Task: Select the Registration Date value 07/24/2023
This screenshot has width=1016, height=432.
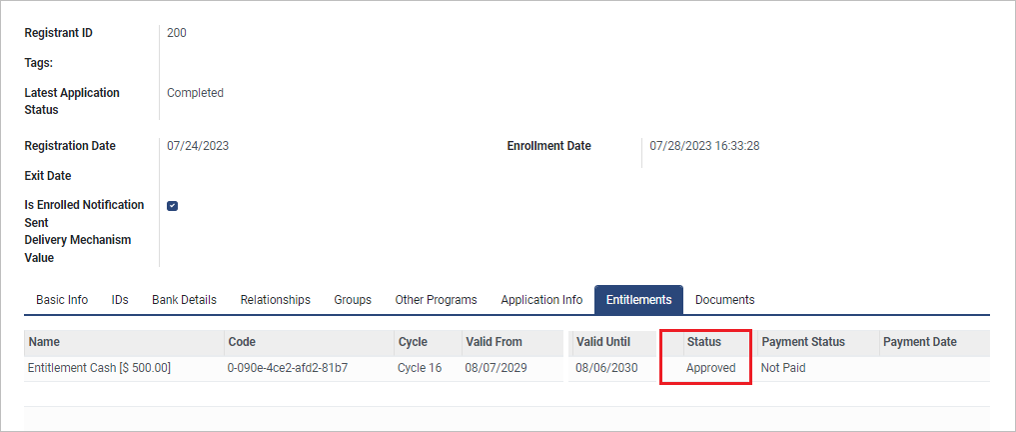Action: click(198, 146)
